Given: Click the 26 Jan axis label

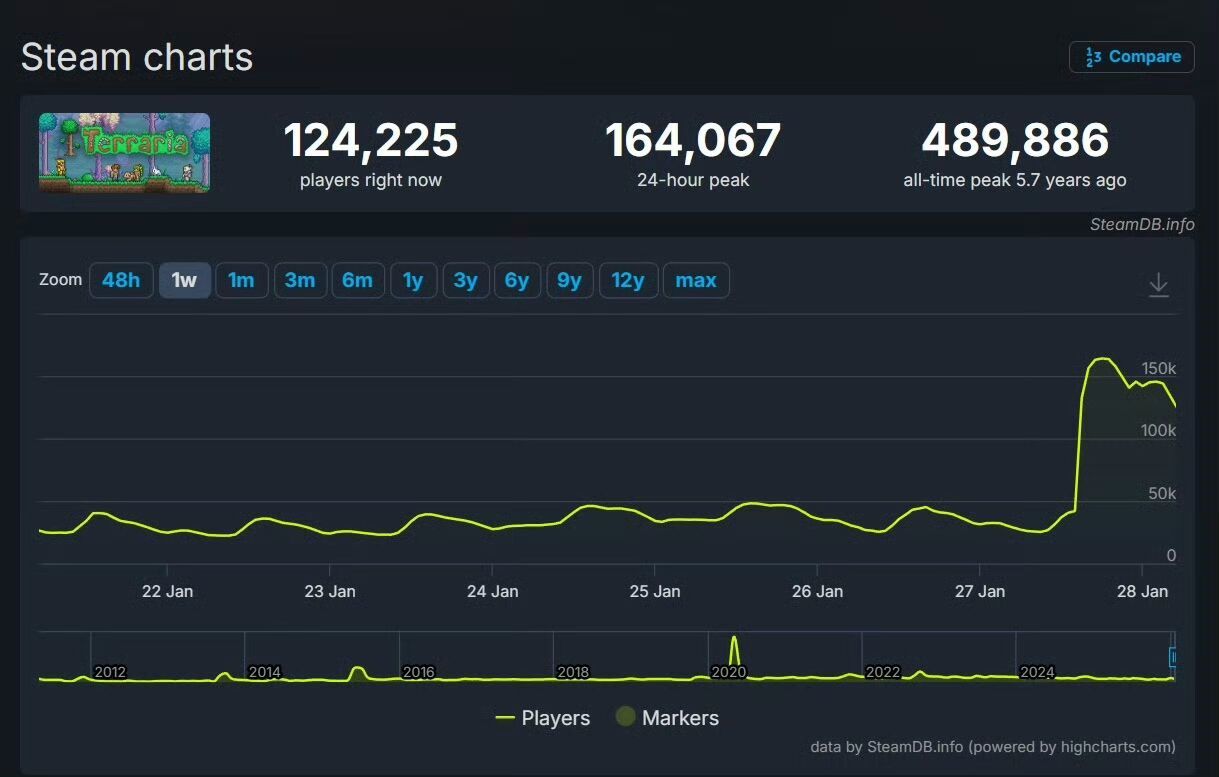Looking at the screenshot, I should (817, 591).
